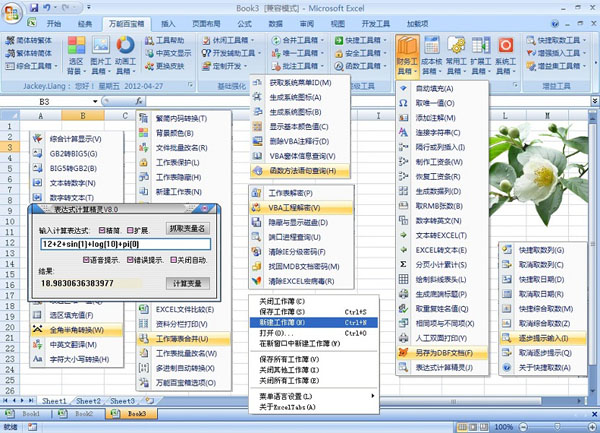Expand the 财务工具箱 dropdown
This screenshot has width=600, height=433.
click(416, 72)
